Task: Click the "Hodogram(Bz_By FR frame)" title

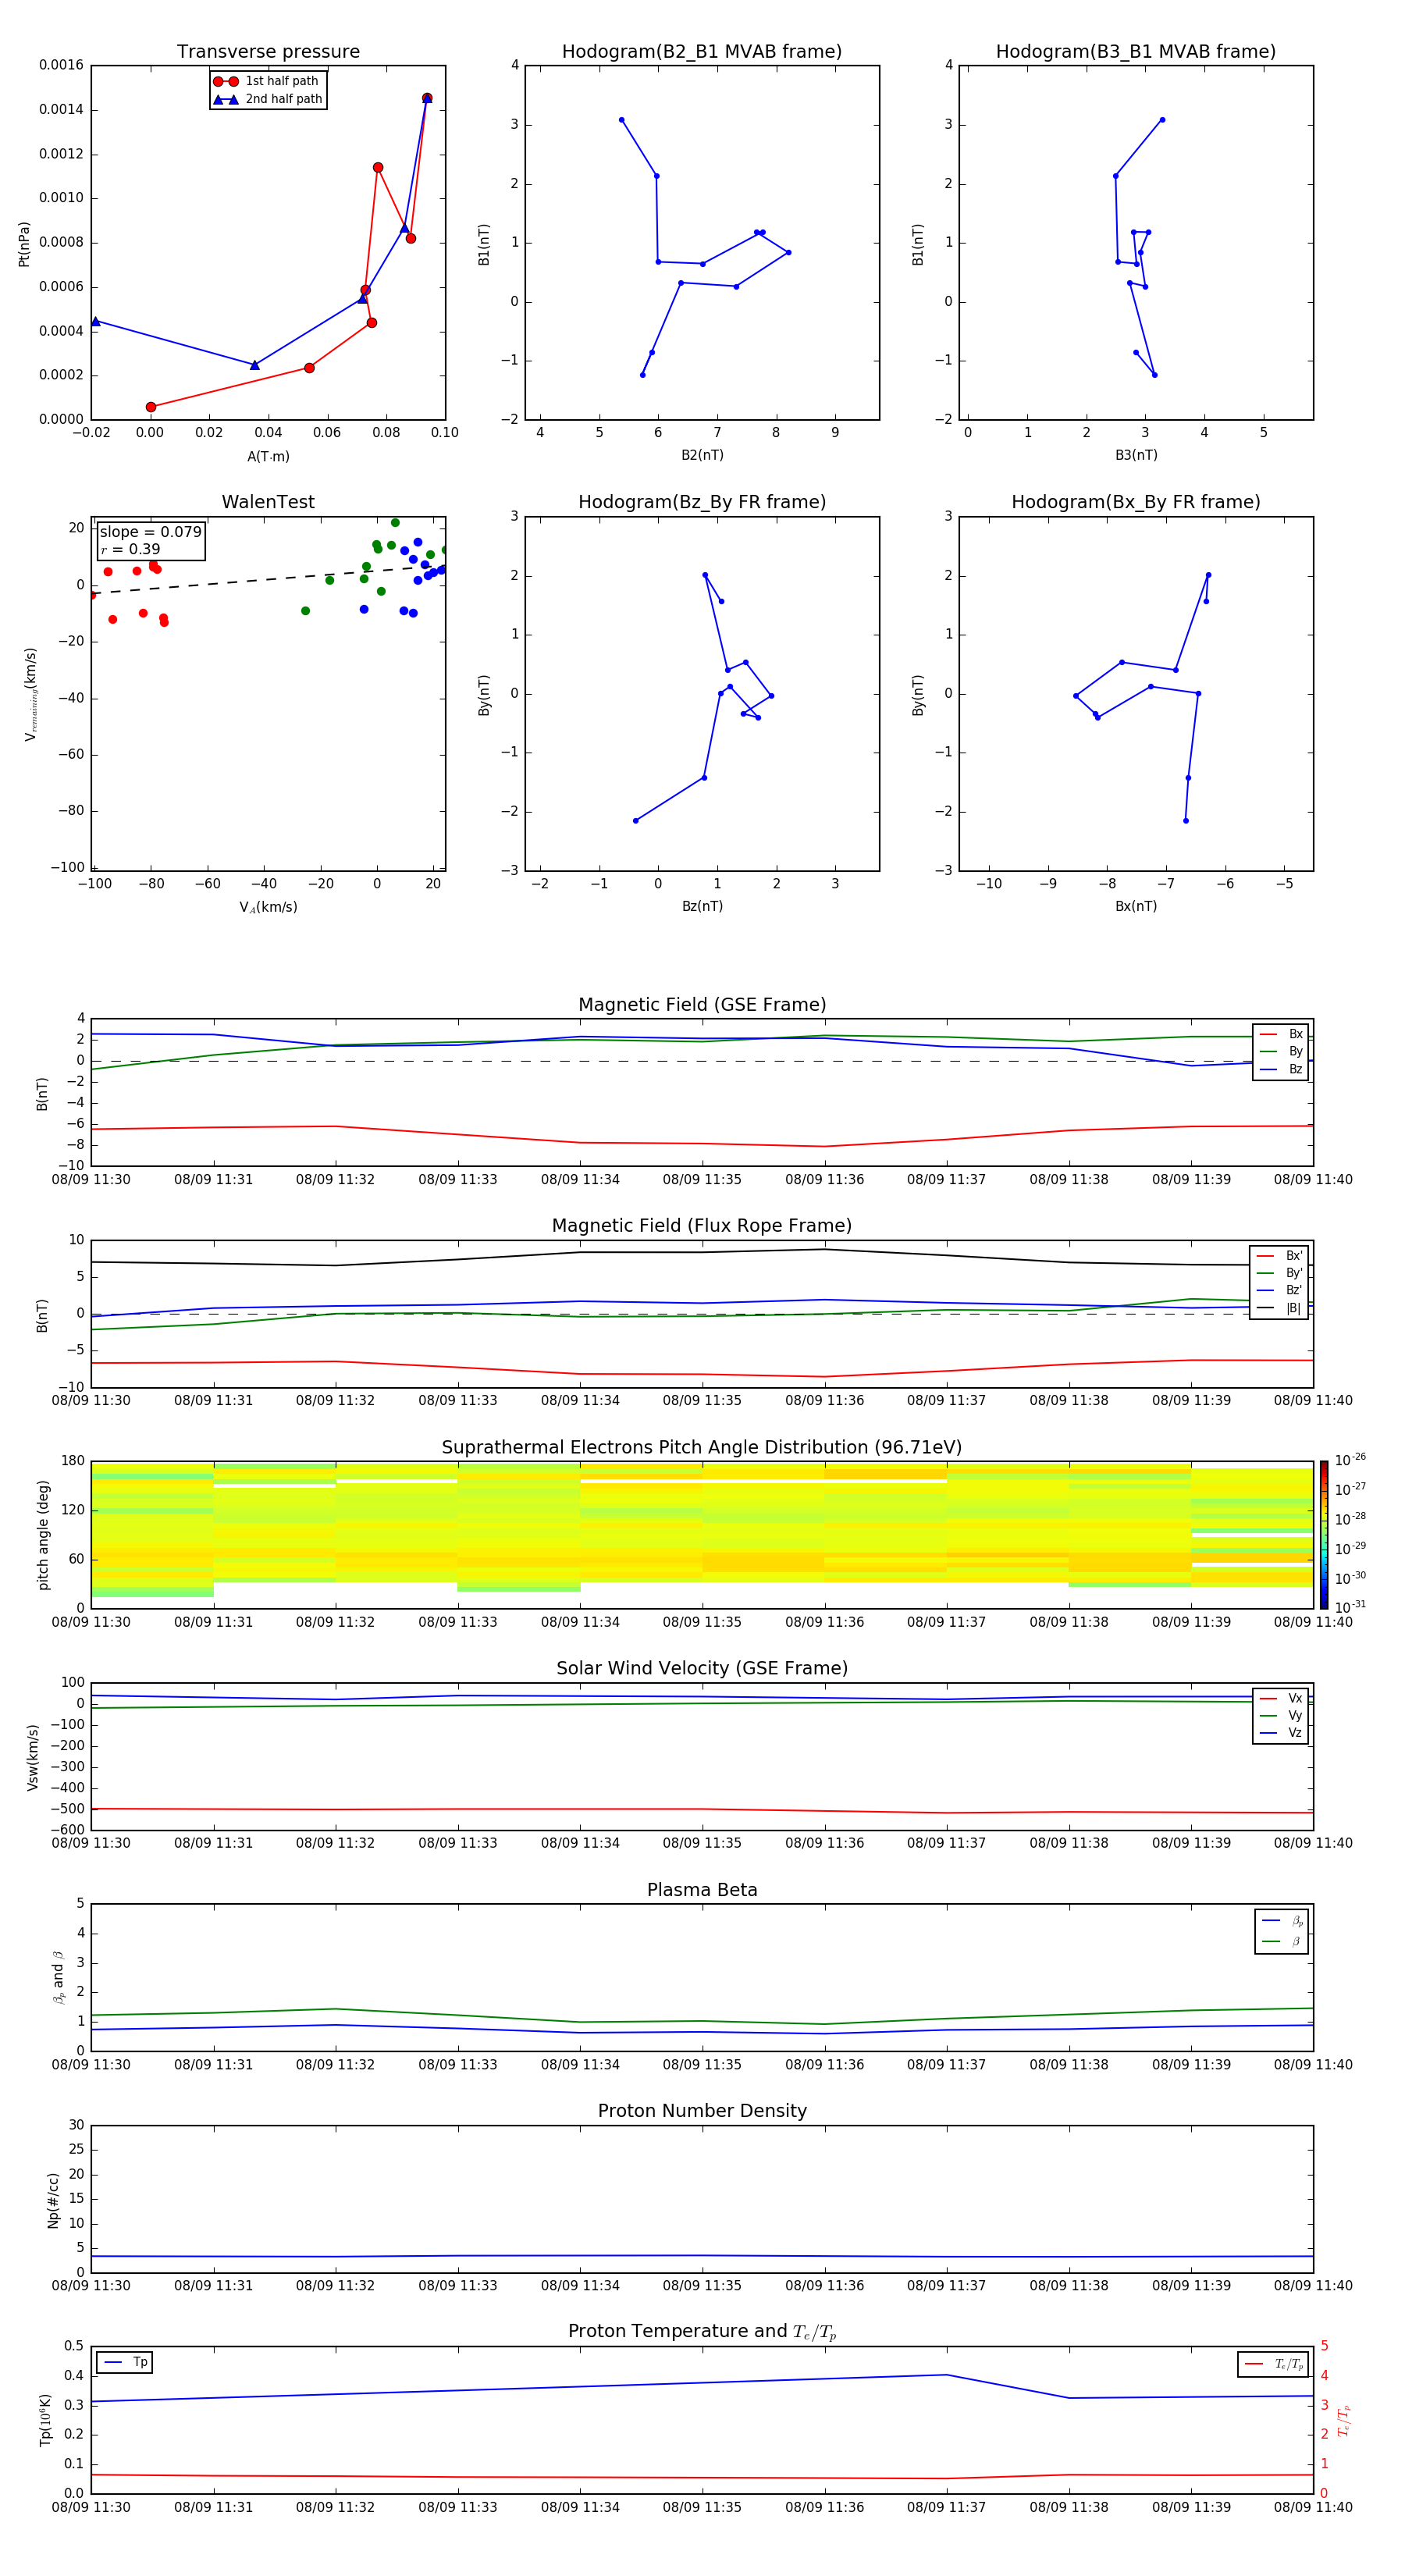Action: pyautogui.click(x=702, y=502)
